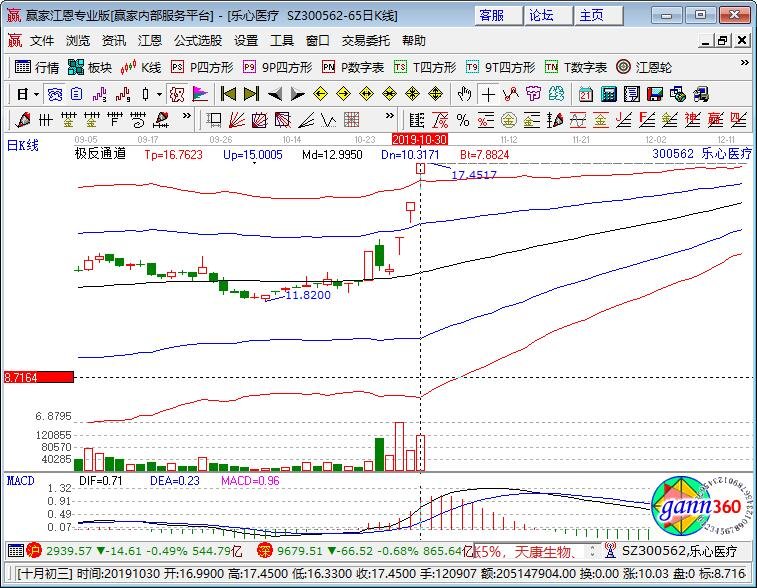Open the T数字表 tool
The image size is (757, 588).
point(576,67)
